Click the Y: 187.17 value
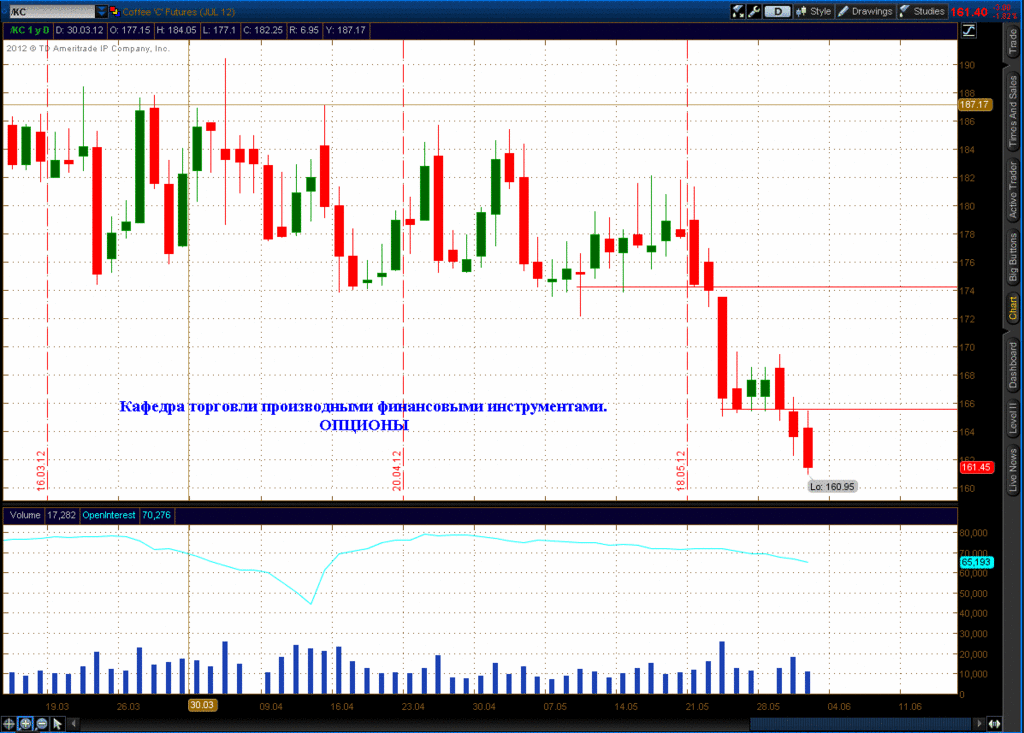 [x=345, y=30]
